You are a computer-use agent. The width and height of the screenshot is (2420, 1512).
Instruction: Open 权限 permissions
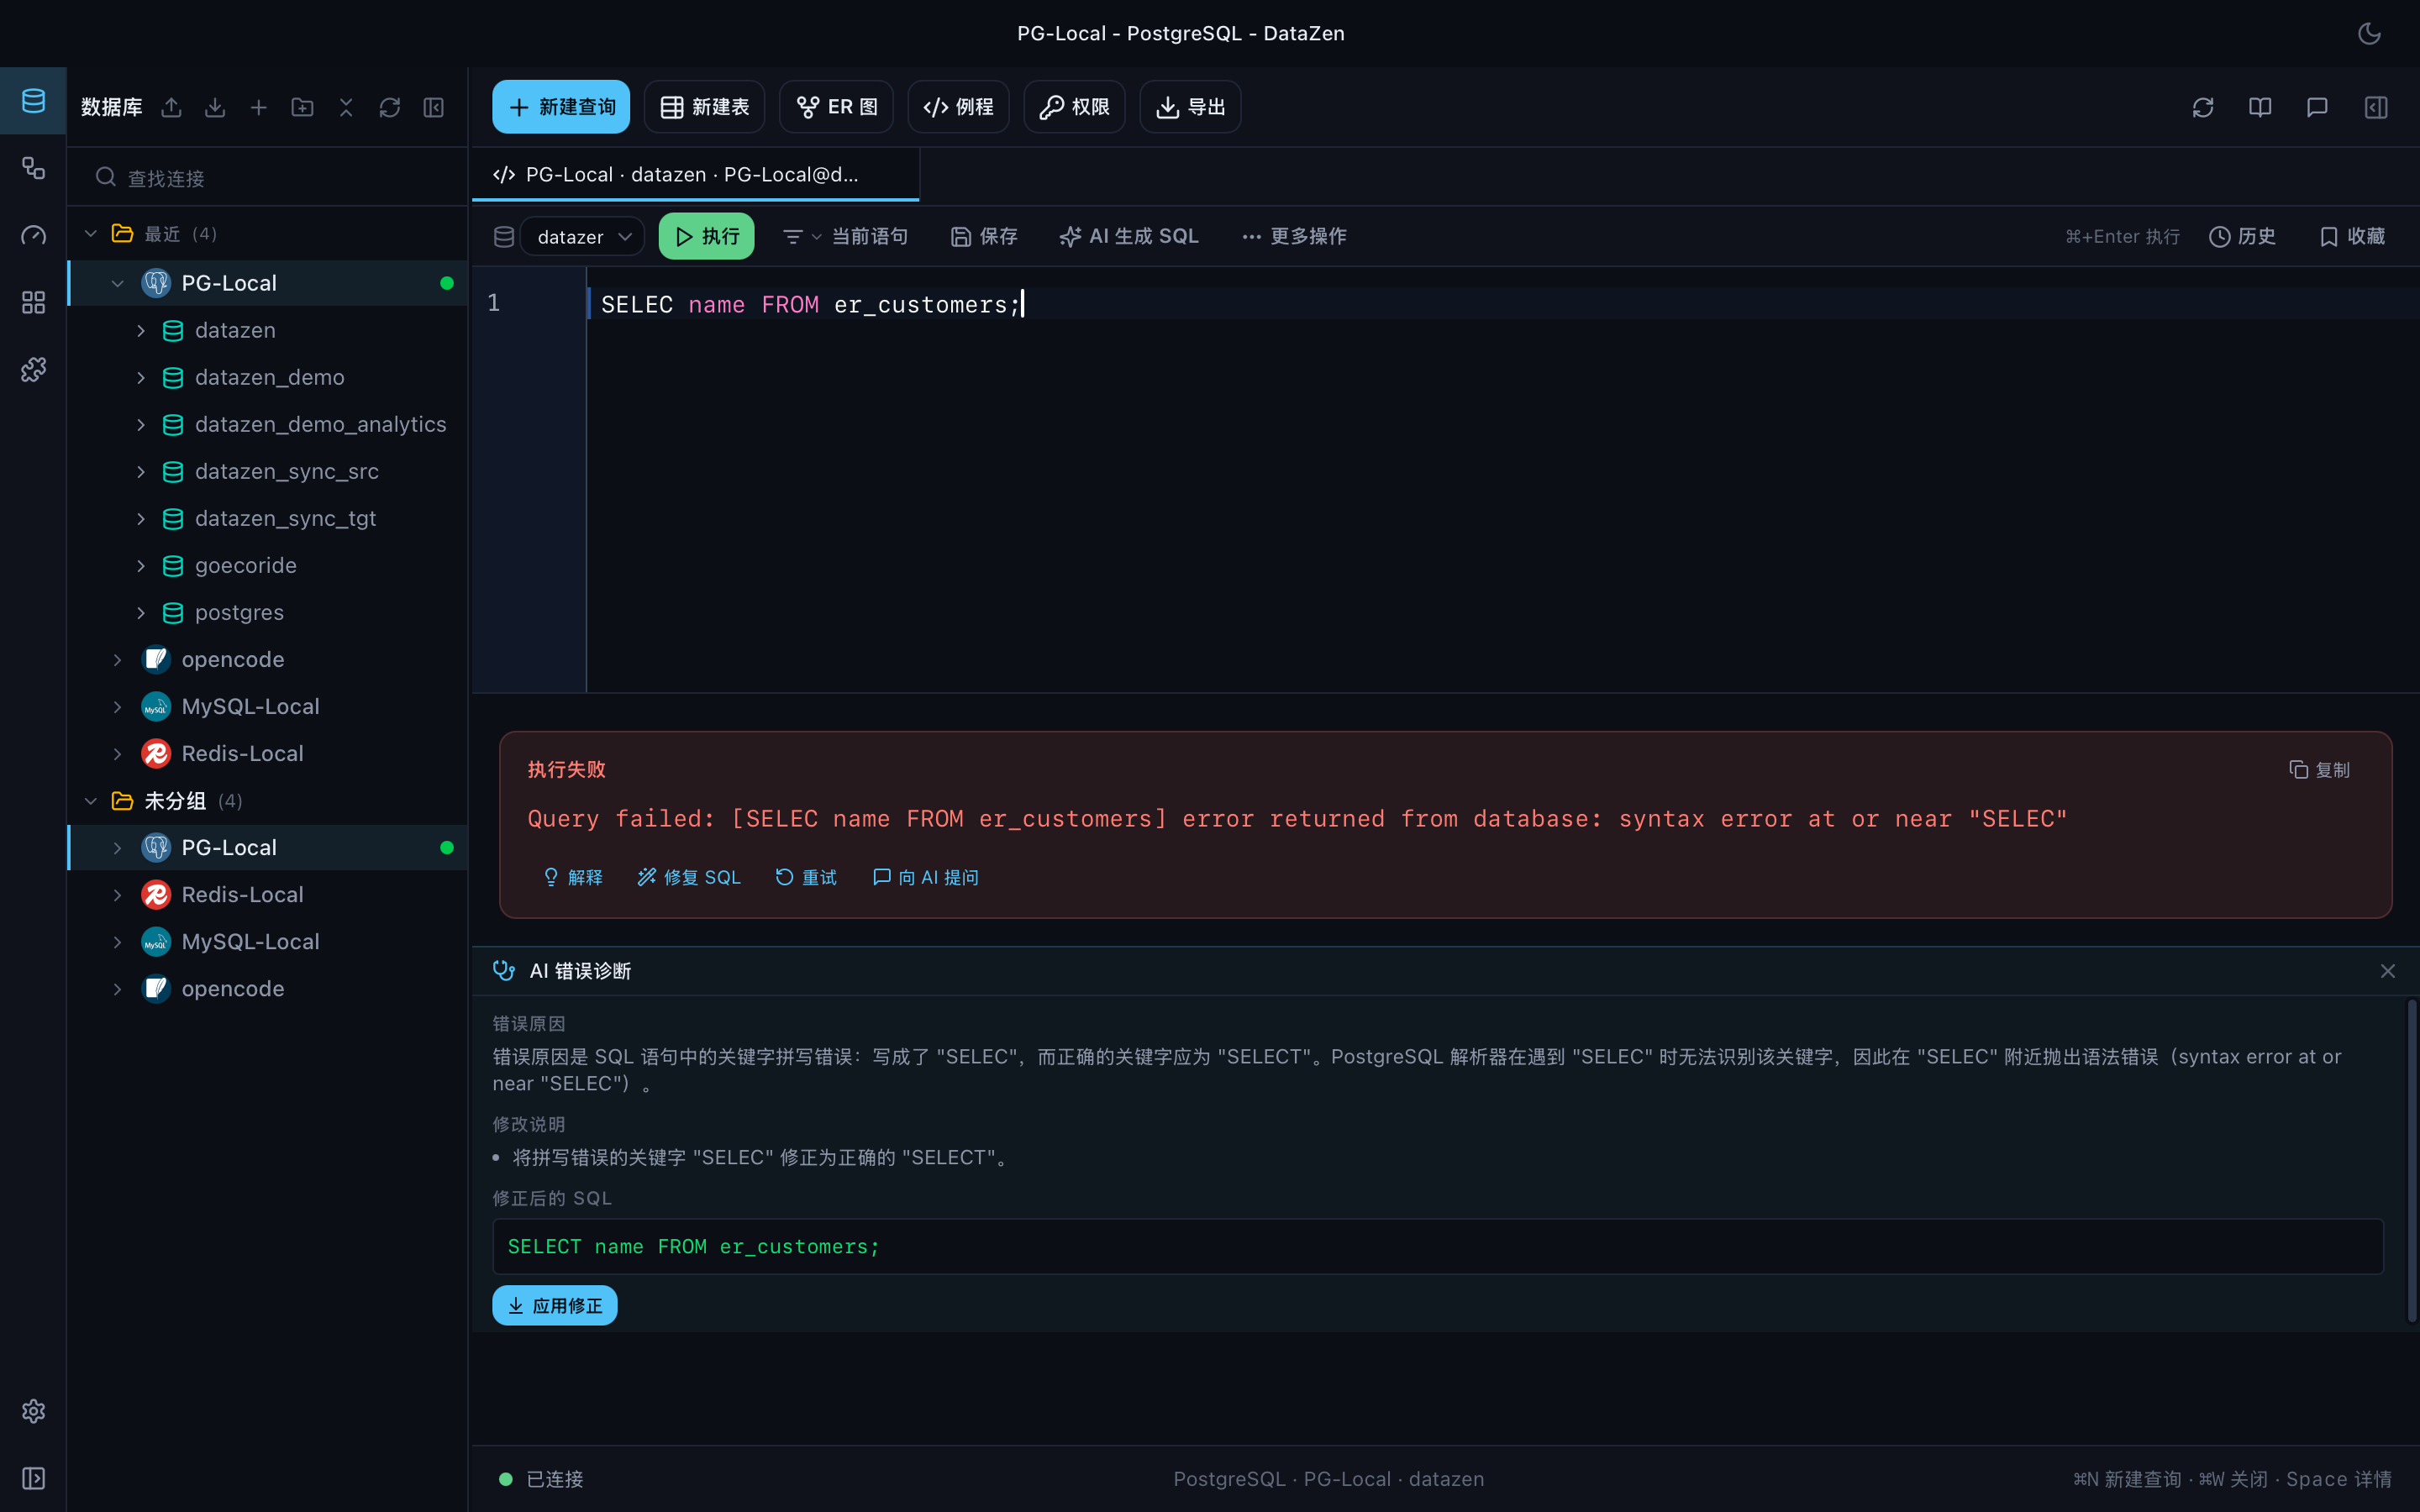(x=1075, y=107)
